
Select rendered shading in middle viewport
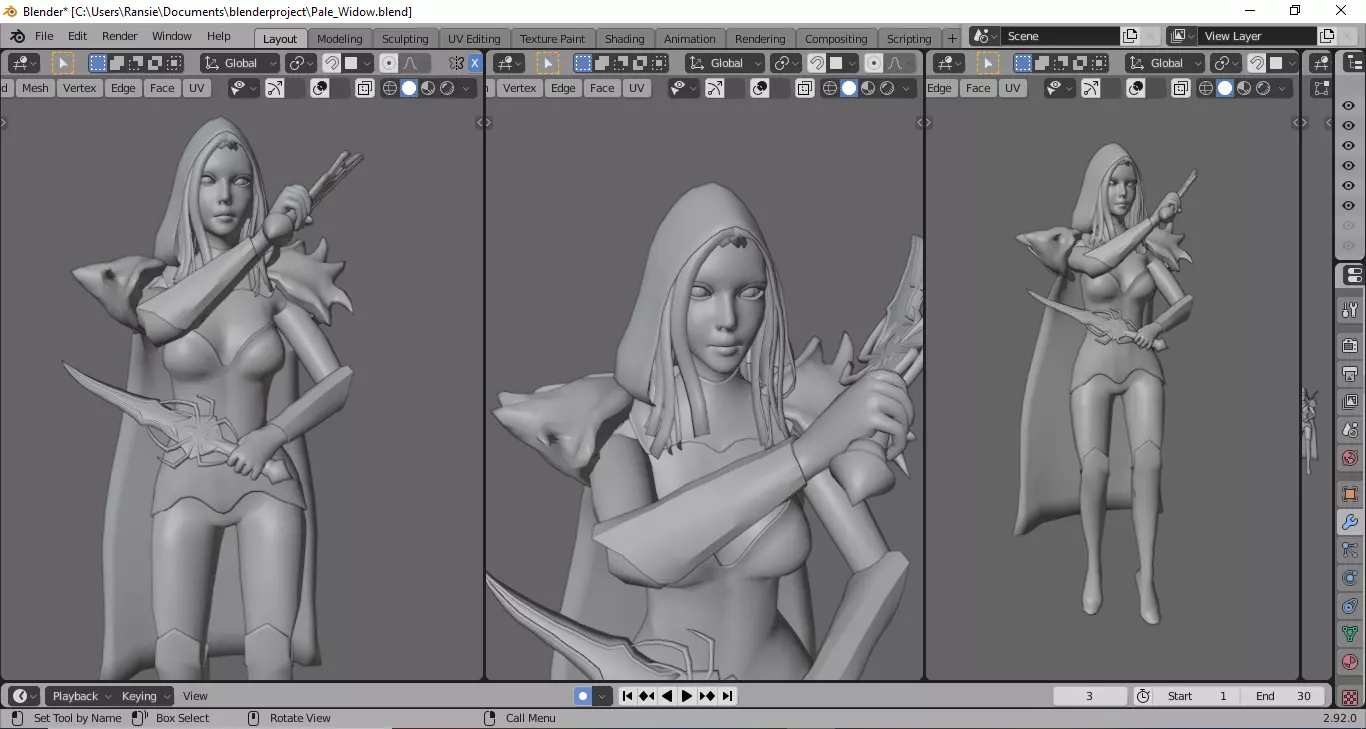(x=887, y=88)
